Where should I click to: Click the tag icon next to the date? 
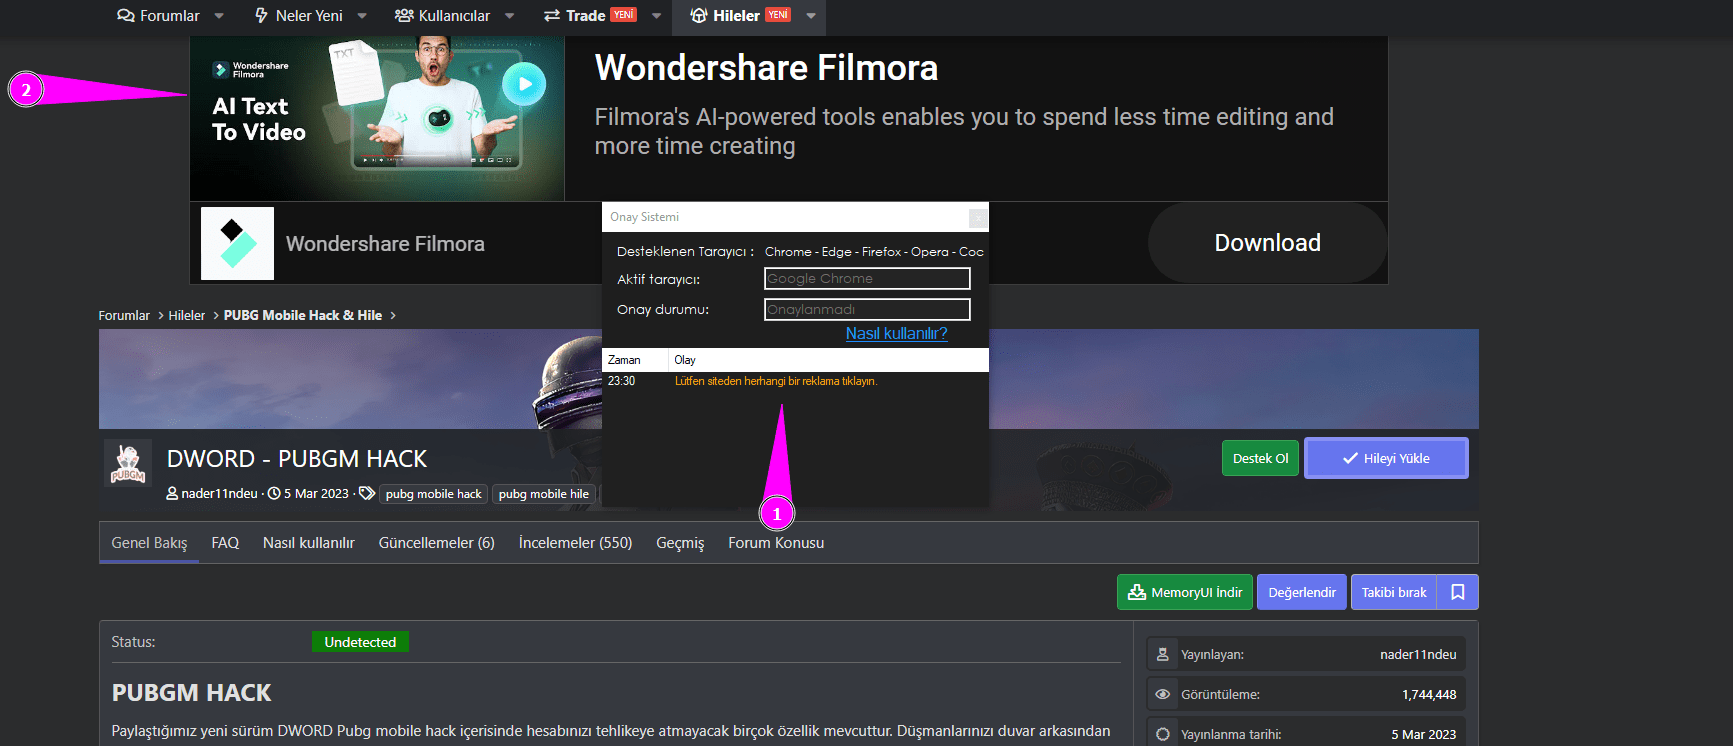(367, 494)
